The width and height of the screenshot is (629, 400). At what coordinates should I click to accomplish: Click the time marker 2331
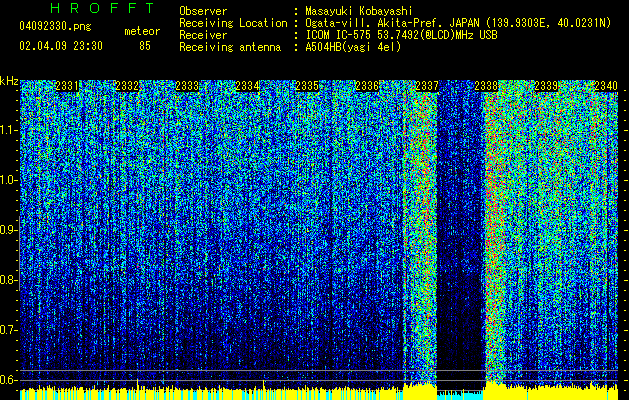67,86
